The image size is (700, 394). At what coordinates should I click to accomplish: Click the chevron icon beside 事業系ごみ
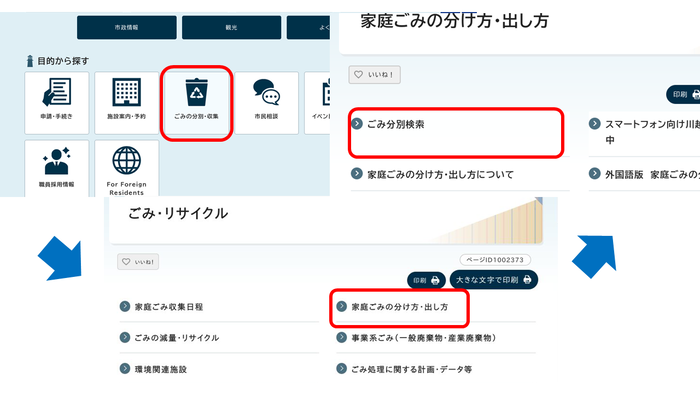[342, 337]
